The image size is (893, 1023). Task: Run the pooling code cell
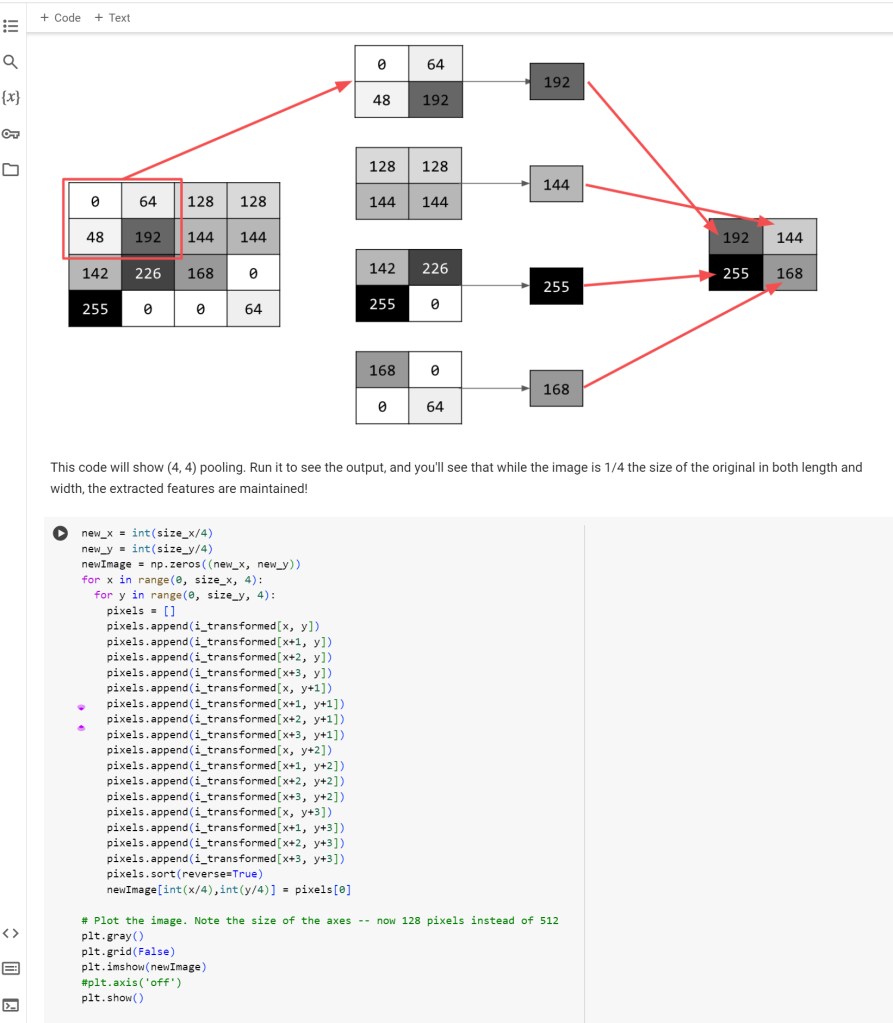[61, 534]
